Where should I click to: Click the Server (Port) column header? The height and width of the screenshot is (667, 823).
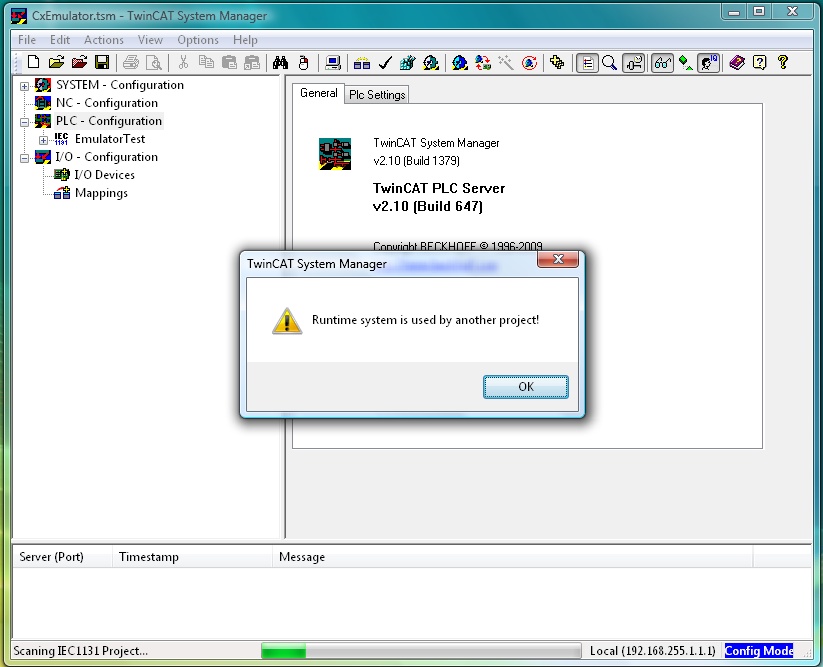coord(62,557)
